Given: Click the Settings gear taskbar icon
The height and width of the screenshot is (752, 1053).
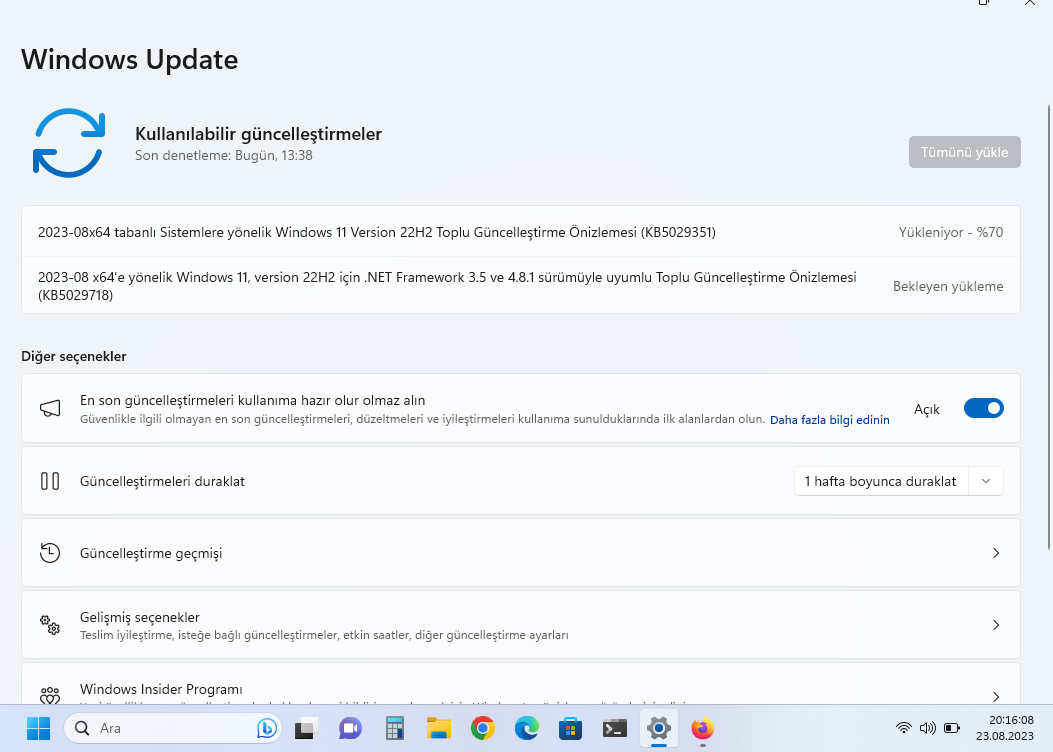Looking at the screenshot, I should (x=659, y=728).
